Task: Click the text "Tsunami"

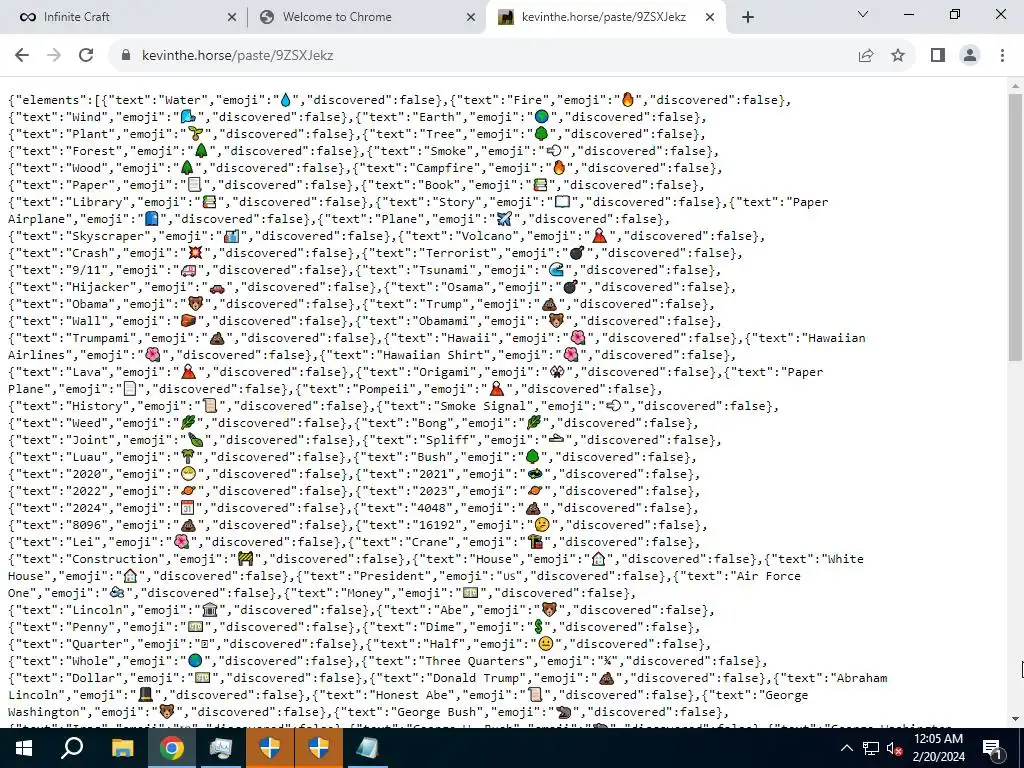Action: coord(445,270)
